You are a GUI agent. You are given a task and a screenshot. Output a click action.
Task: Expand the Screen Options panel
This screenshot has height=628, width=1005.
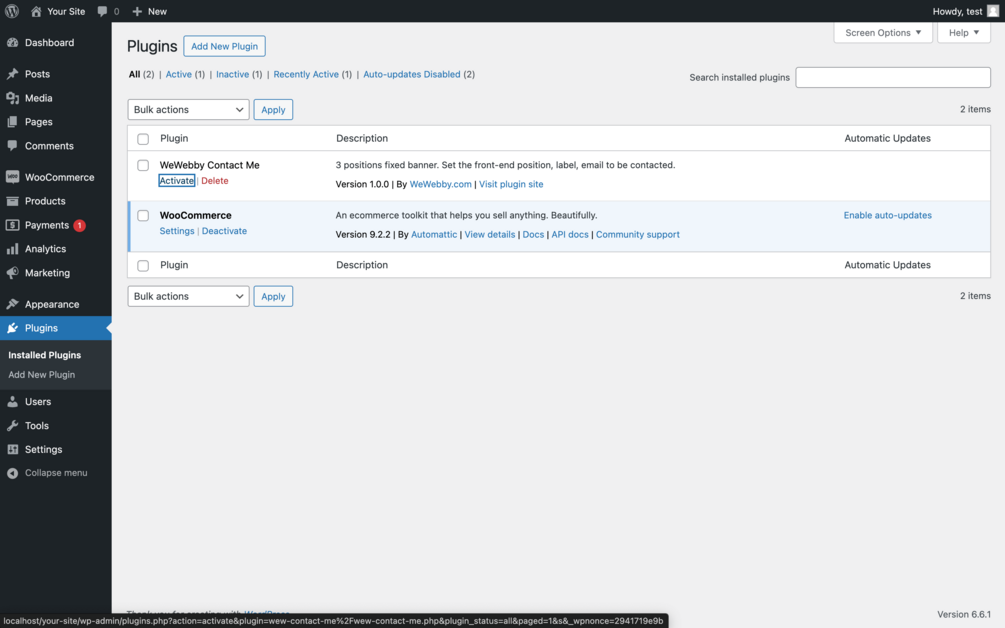point(883,33)
